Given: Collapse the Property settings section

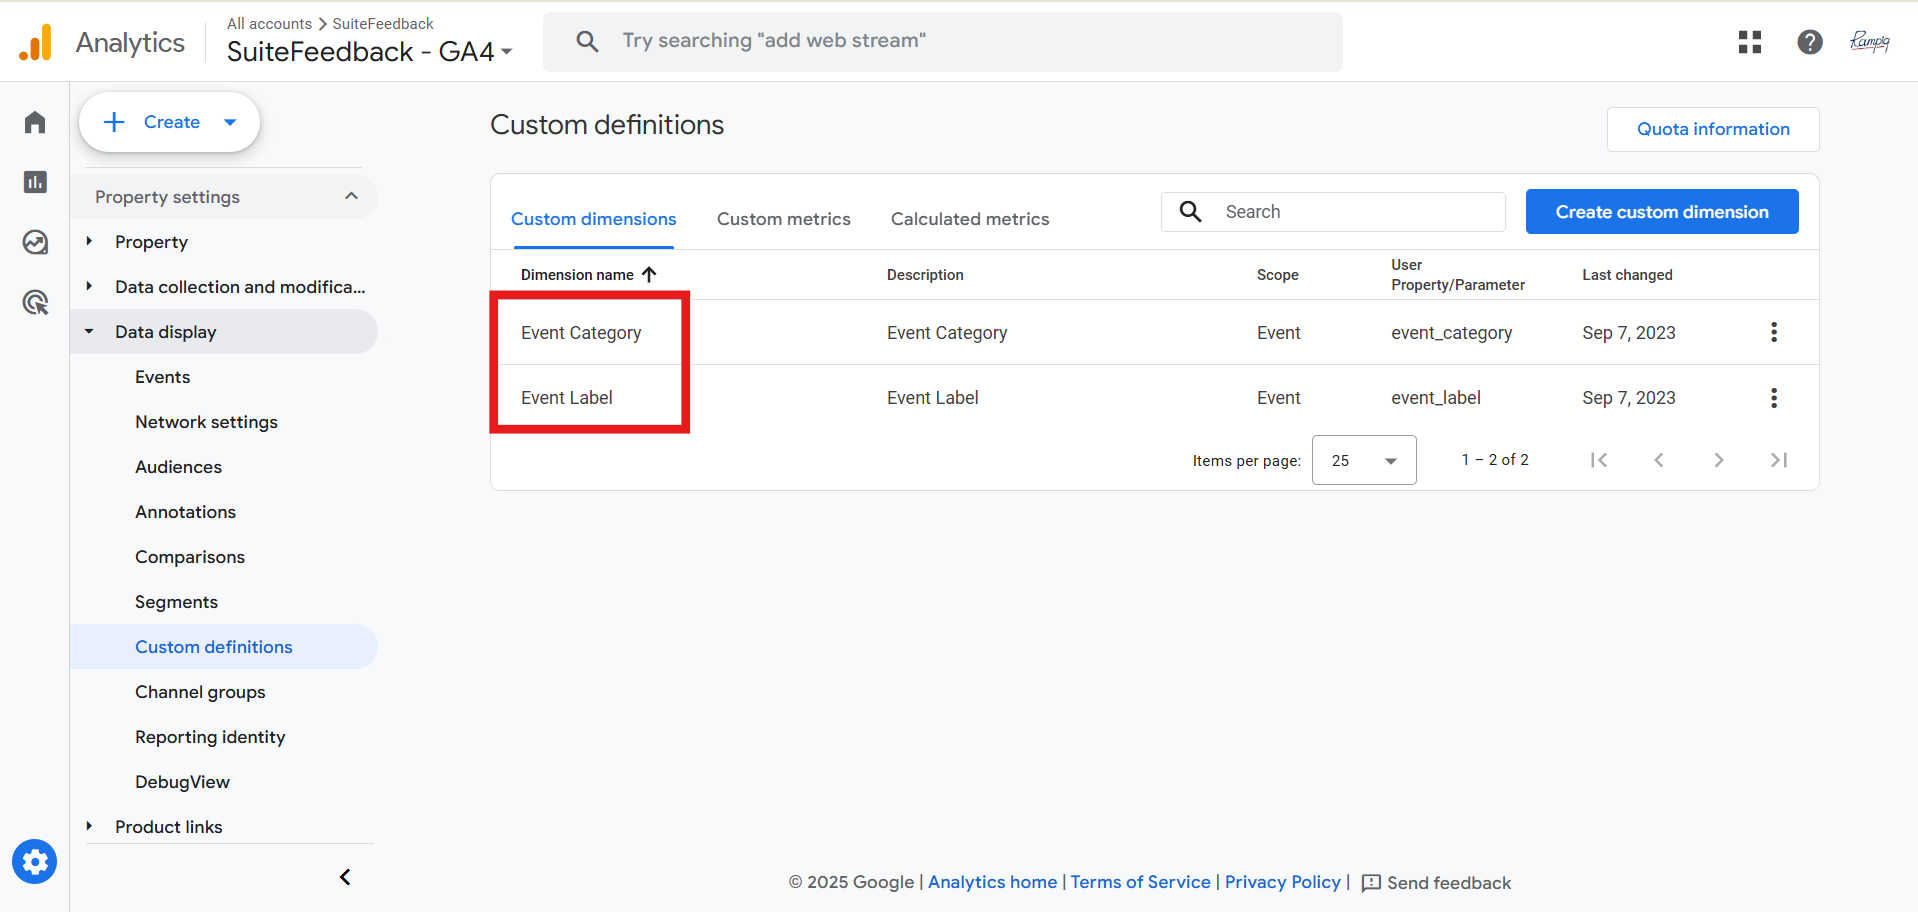Looking at the screenshot, I should coord(351,196).
